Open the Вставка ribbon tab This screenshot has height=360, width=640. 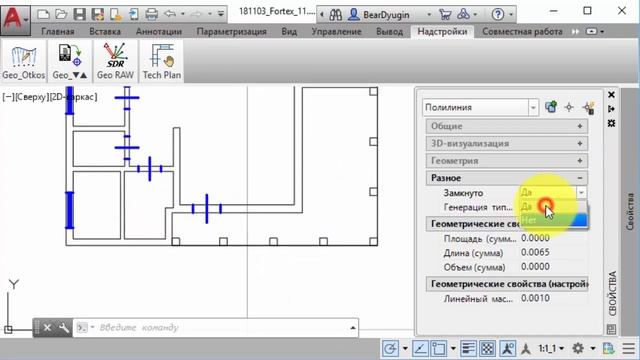click(105, 31)
